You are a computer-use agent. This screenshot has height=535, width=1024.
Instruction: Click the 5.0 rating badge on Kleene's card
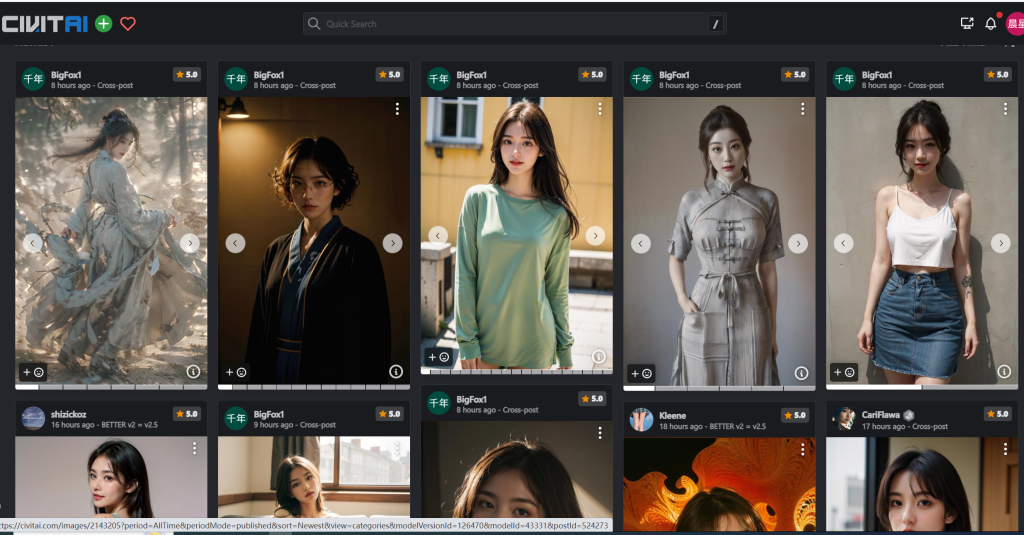click(793, 414)
